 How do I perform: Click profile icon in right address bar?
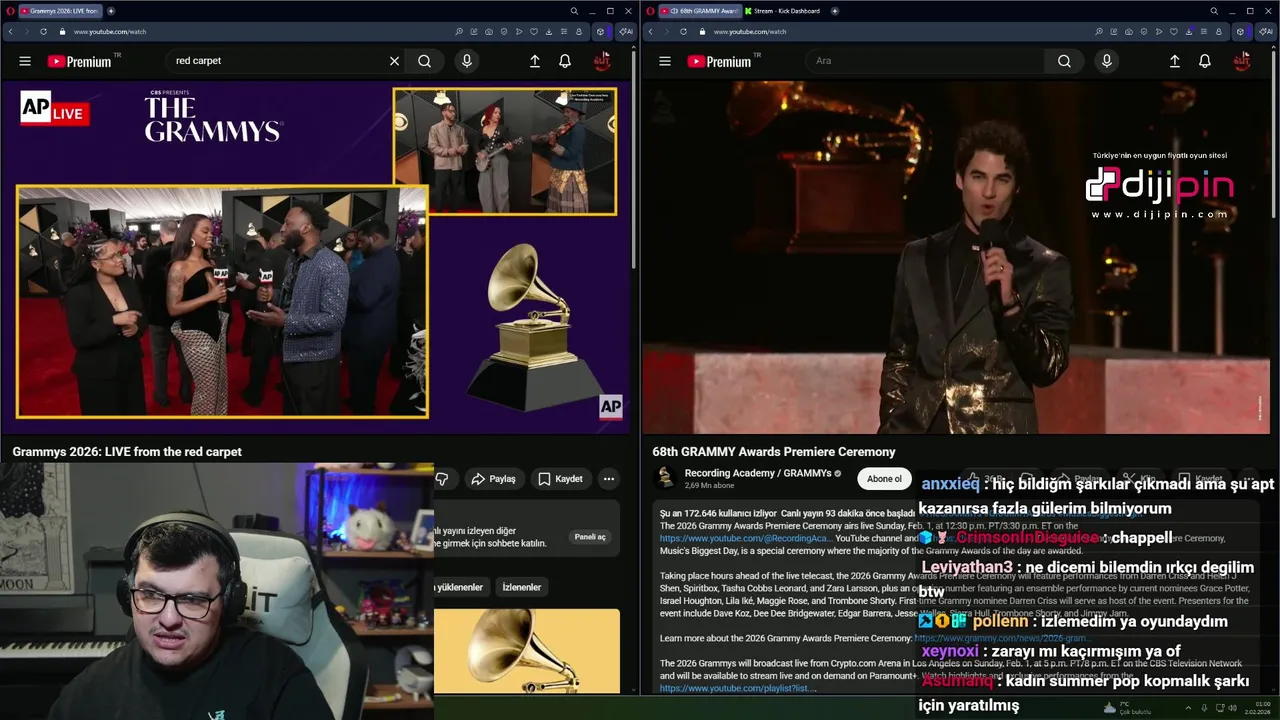pos(1219,31)
